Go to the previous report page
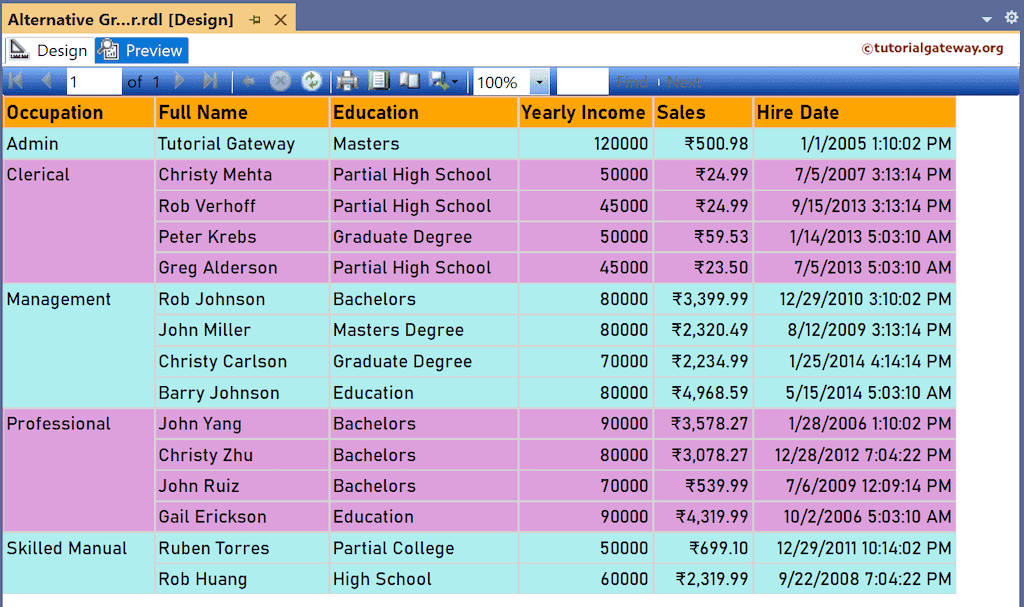Screen dimensions: 1024x607 [x=46, y=82]
